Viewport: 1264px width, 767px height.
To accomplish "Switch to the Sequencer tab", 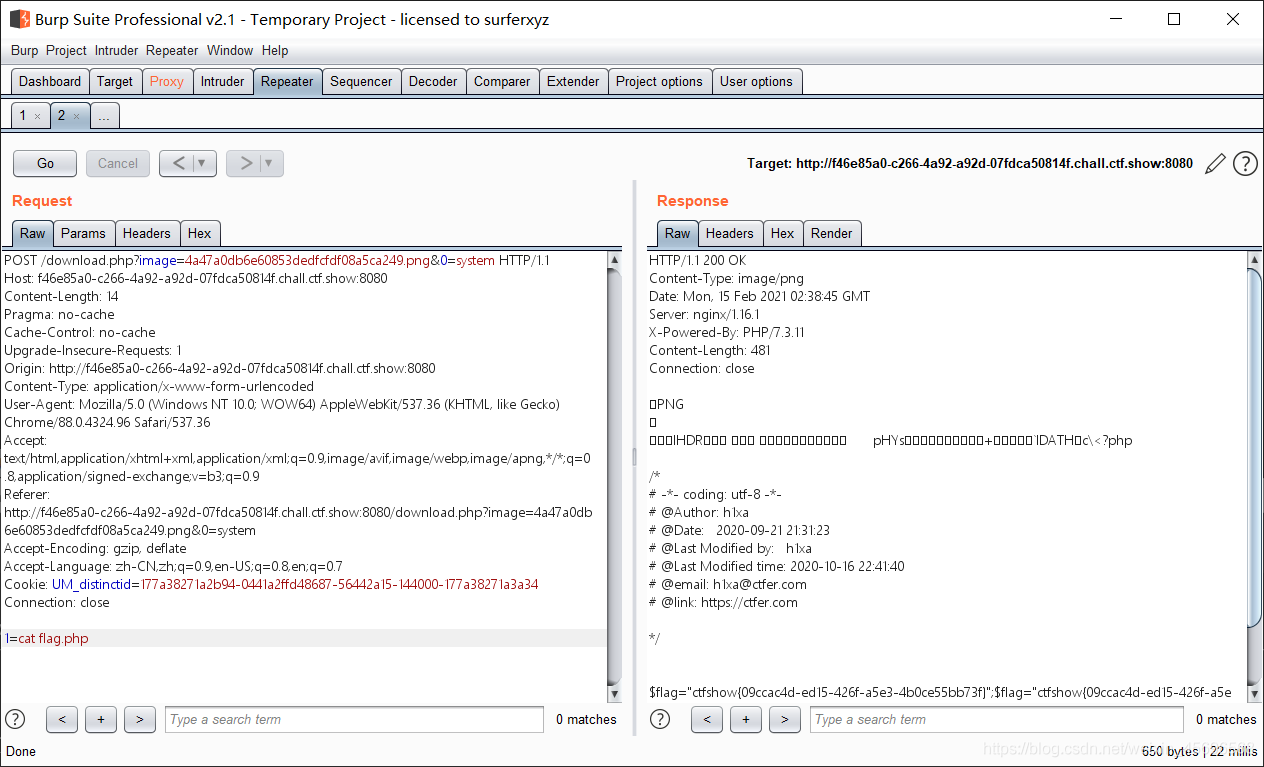I will coord(361,82).
